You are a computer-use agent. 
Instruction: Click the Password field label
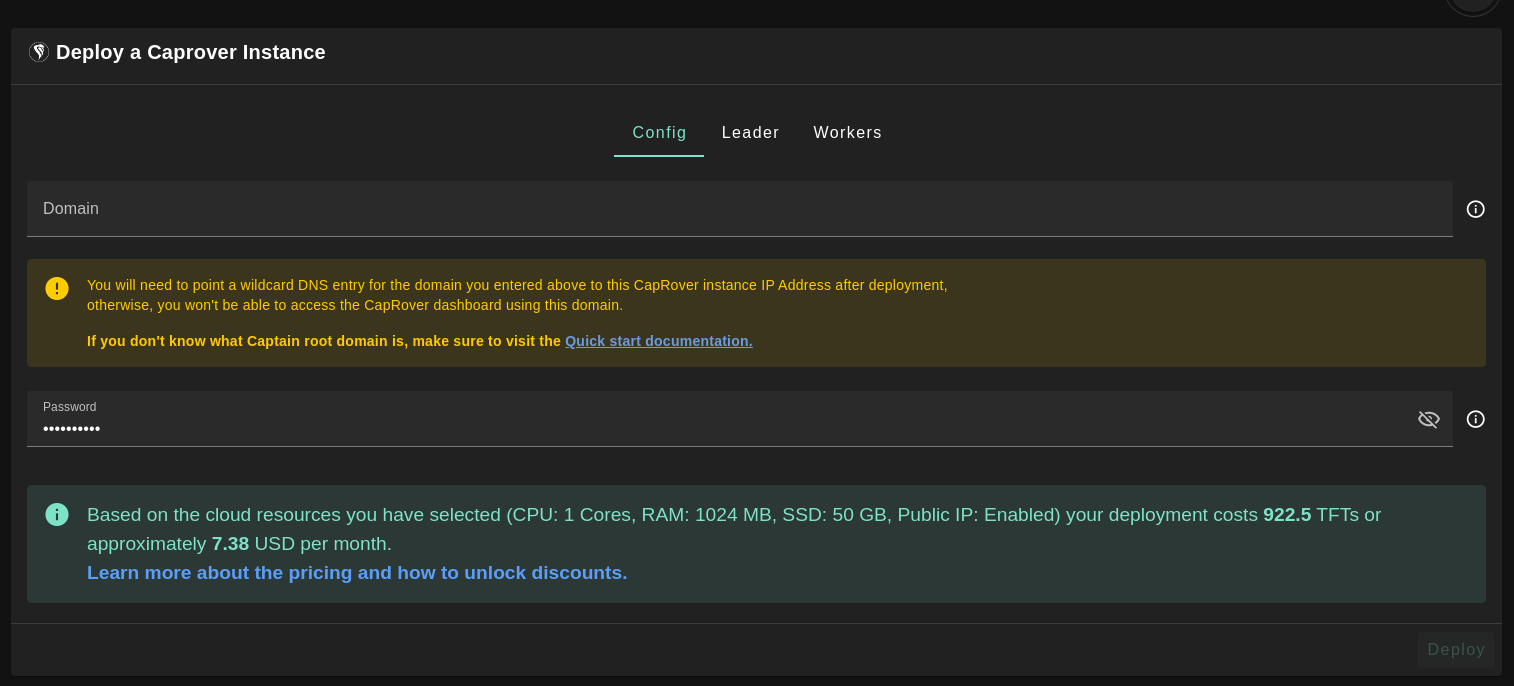pos(70,407)
